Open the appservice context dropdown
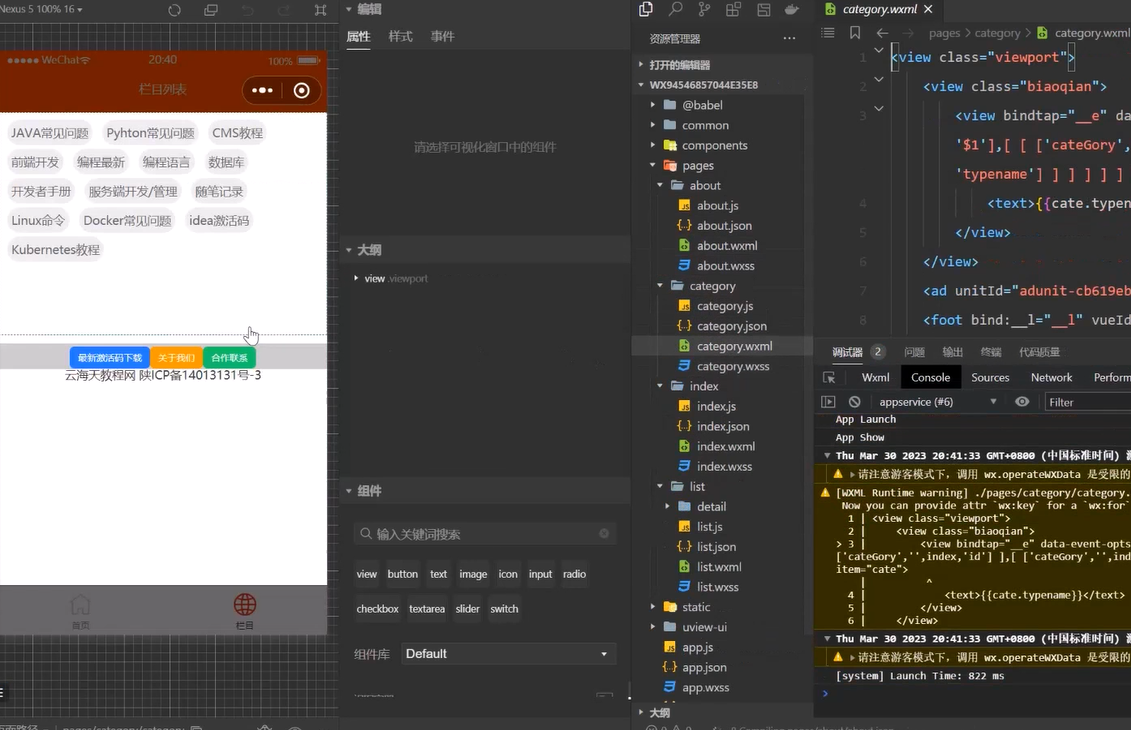 click(x=938, y=402)
